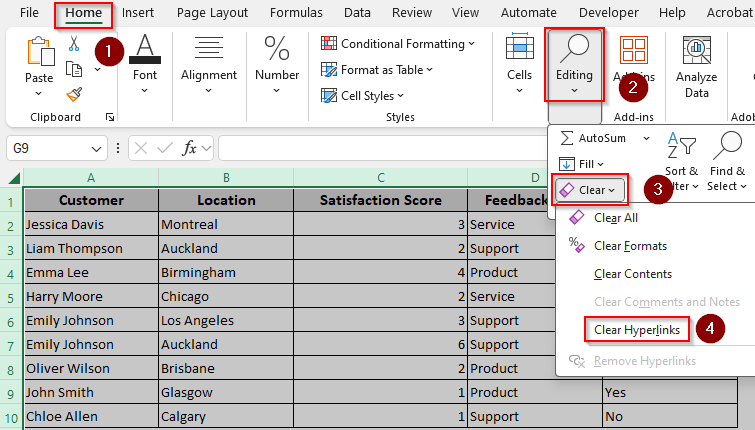
Task: Click the Yes cell in row 9
Action: [670, 392]
